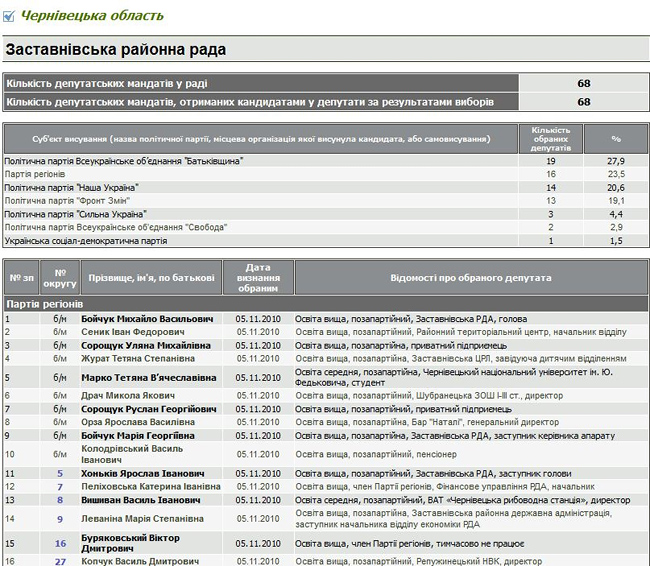Select the Заставнівська районна рада heading
Image resolution: width=650 pixels, height=566 pixels.
116,49
